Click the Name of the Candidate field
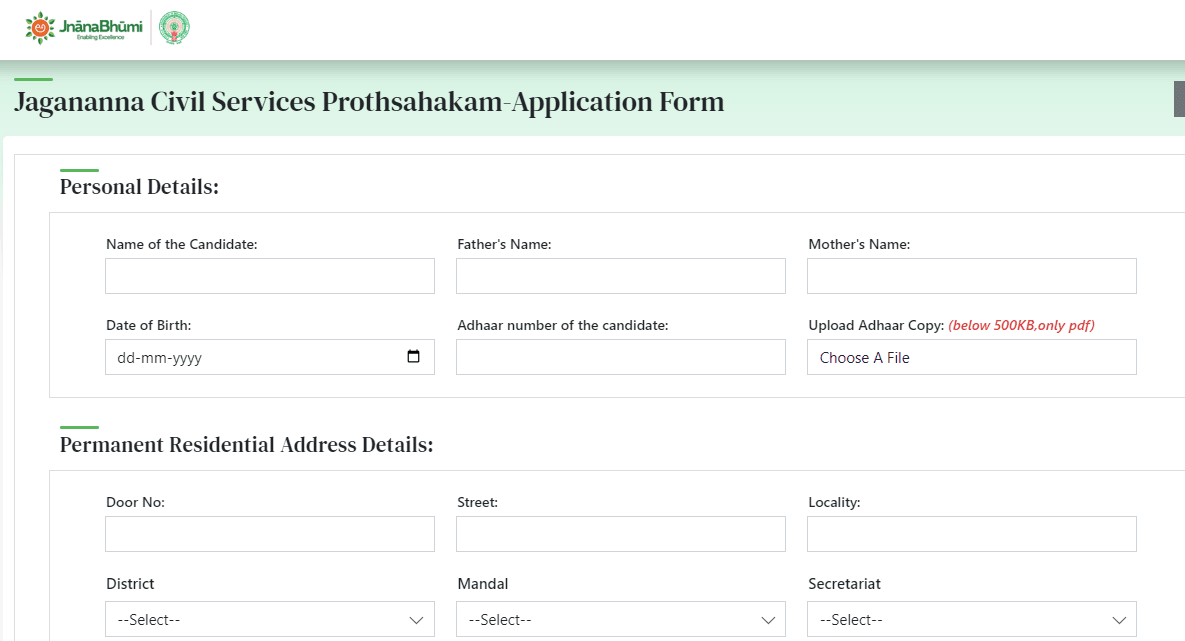This screenshot has height=641, width=1185. coord(269,275)
